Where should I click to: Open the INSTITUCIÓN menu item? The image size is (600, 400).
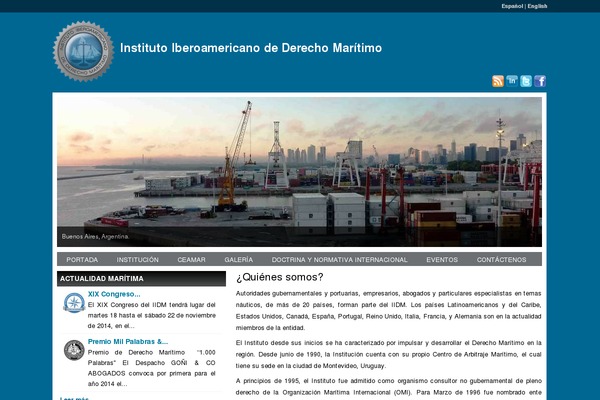click(138, 260)
